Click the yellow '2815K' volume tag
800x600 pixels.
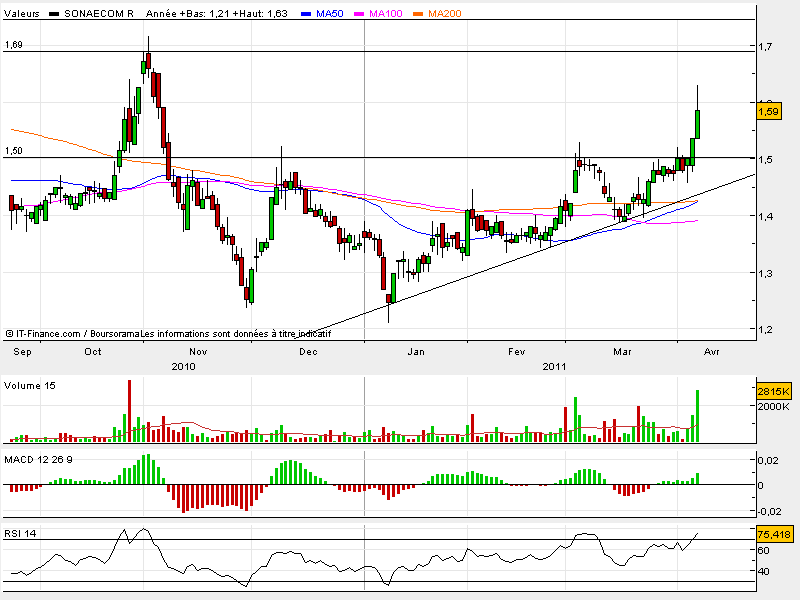click(x=773, y=391)
